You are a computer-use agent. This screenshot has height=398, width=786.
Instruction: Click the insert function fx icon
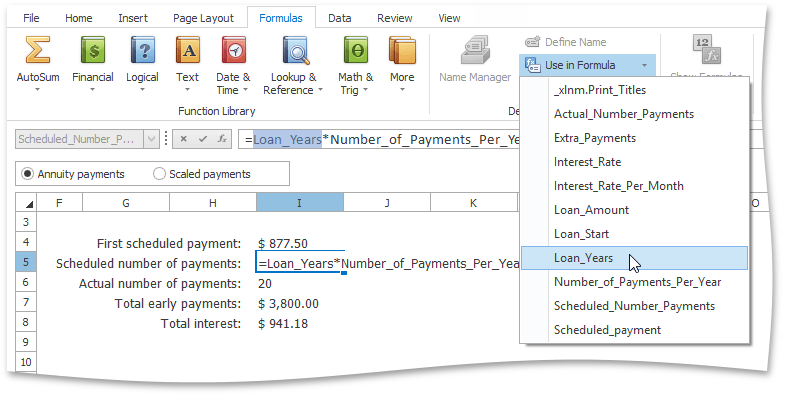coord(222,139)
